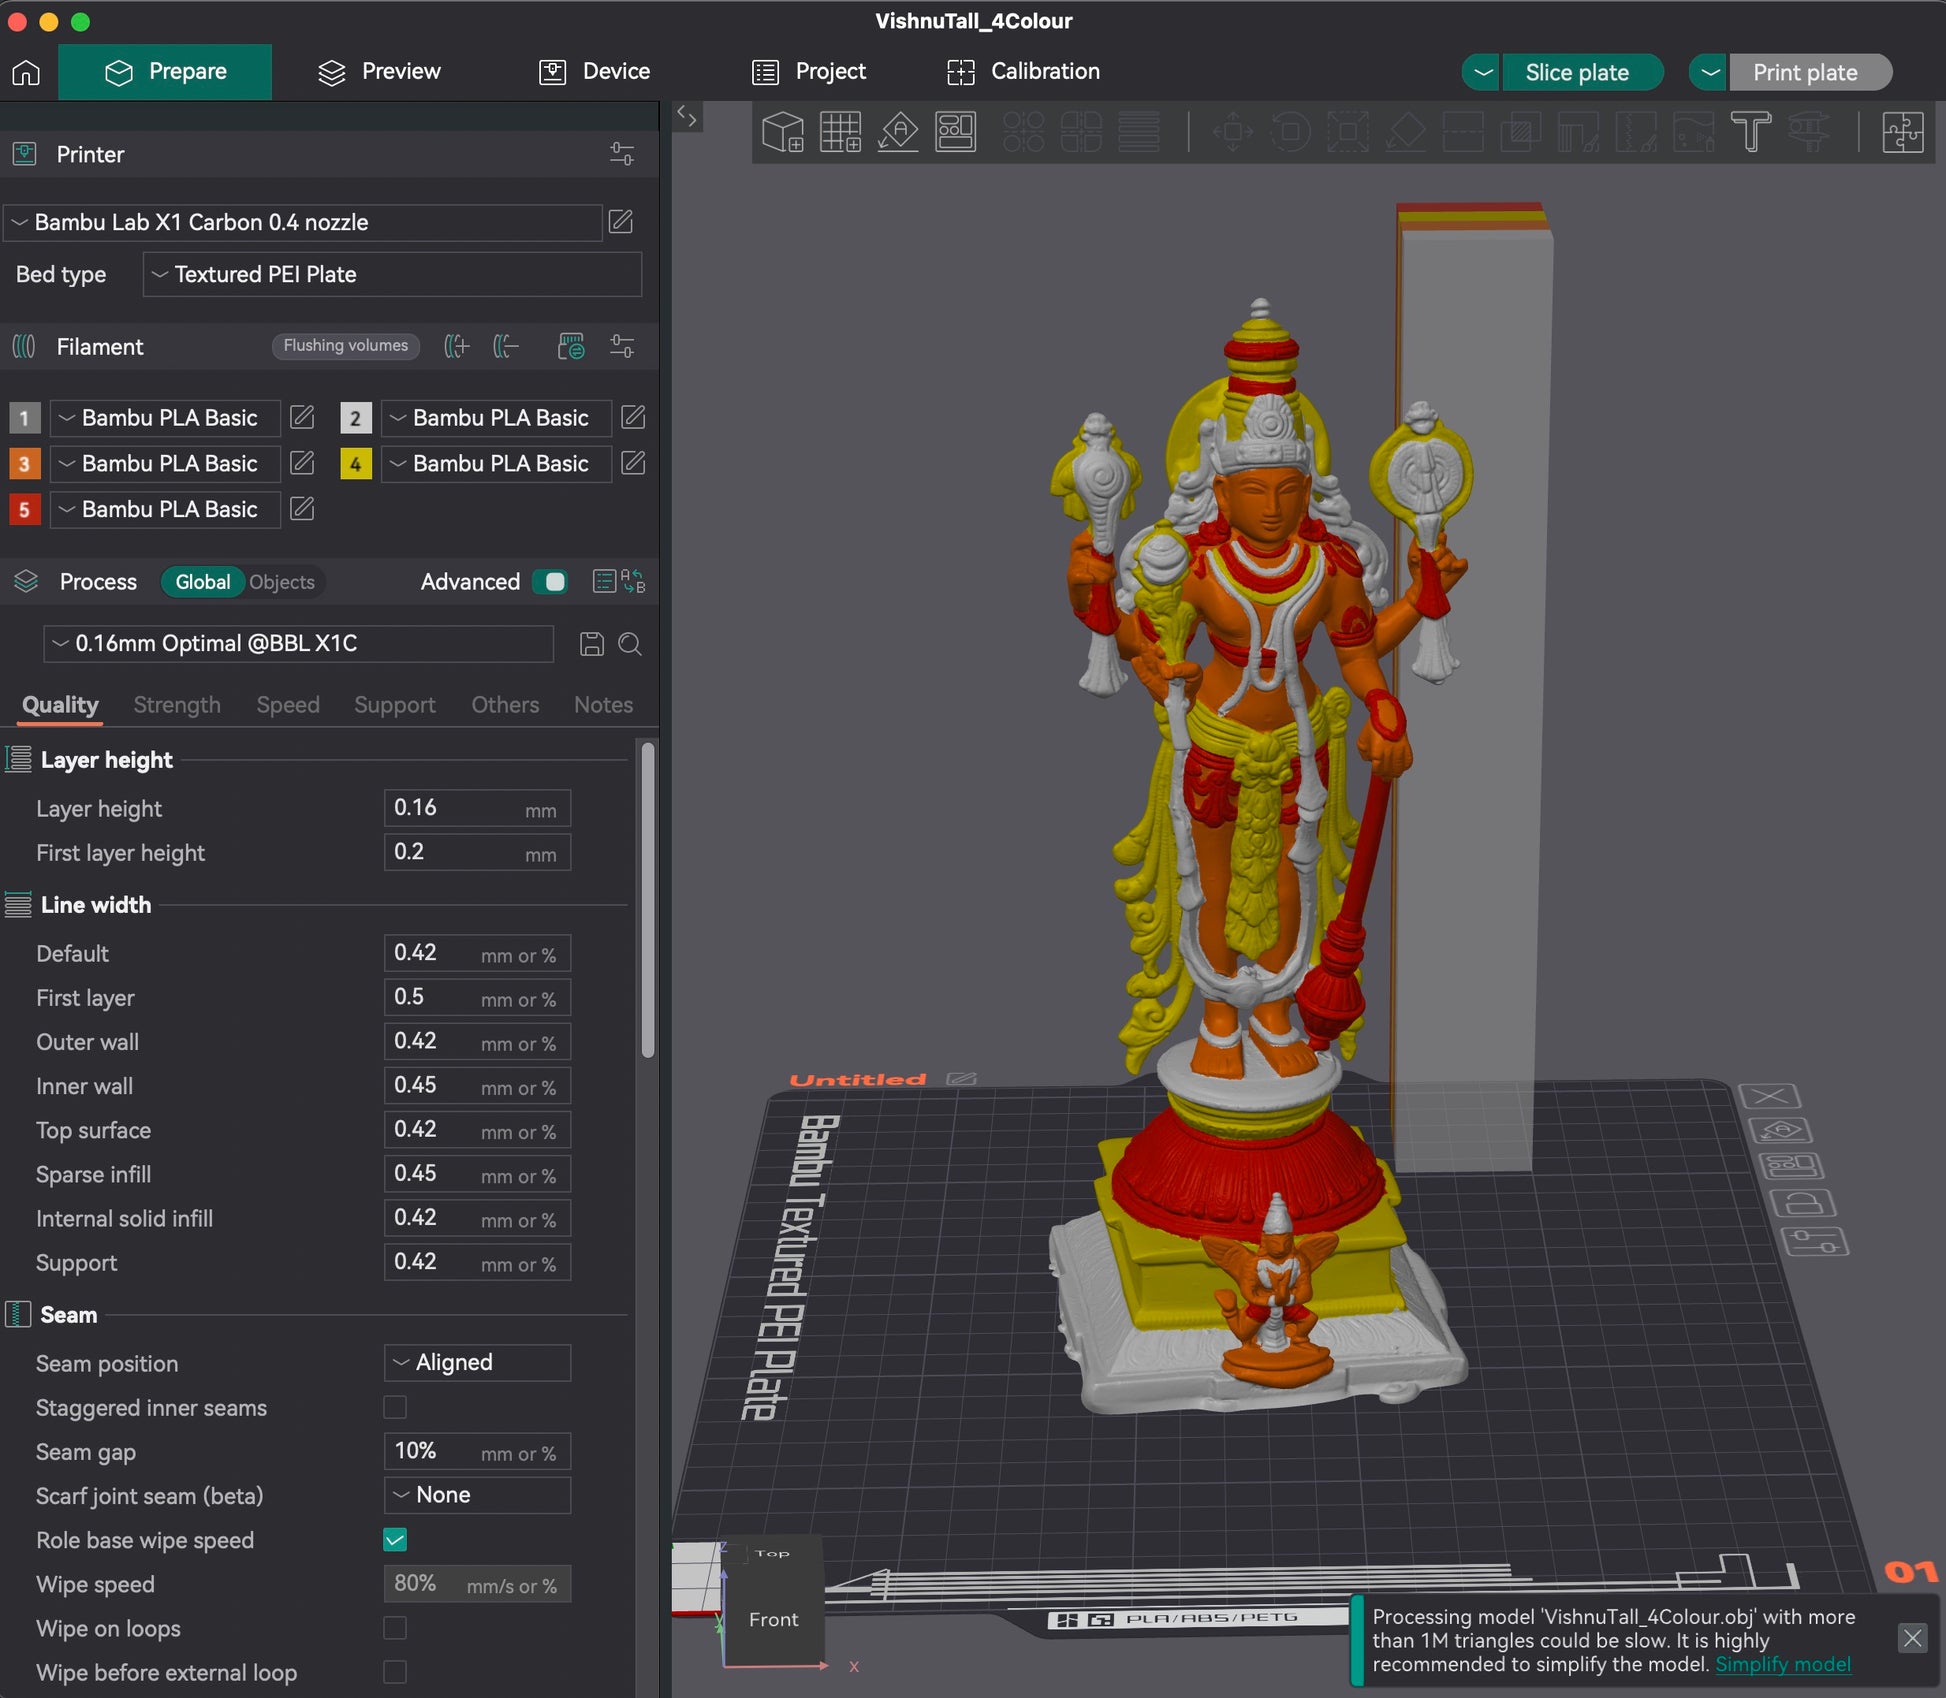Edit printer preset pencil icon
The height and width of the screenshot is (1698, 1946).
[620, 221]
